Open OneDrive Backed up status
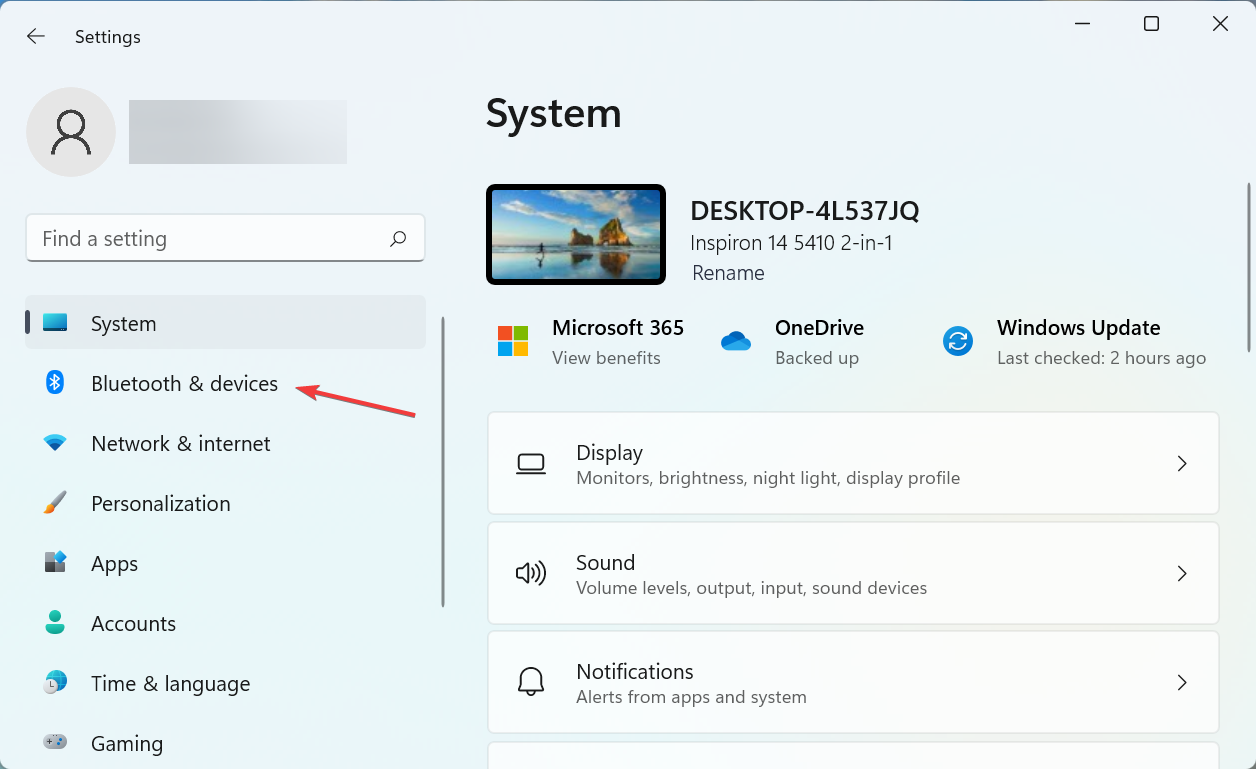This screenshot has height=769, width=1256. (x=817, y=358)
